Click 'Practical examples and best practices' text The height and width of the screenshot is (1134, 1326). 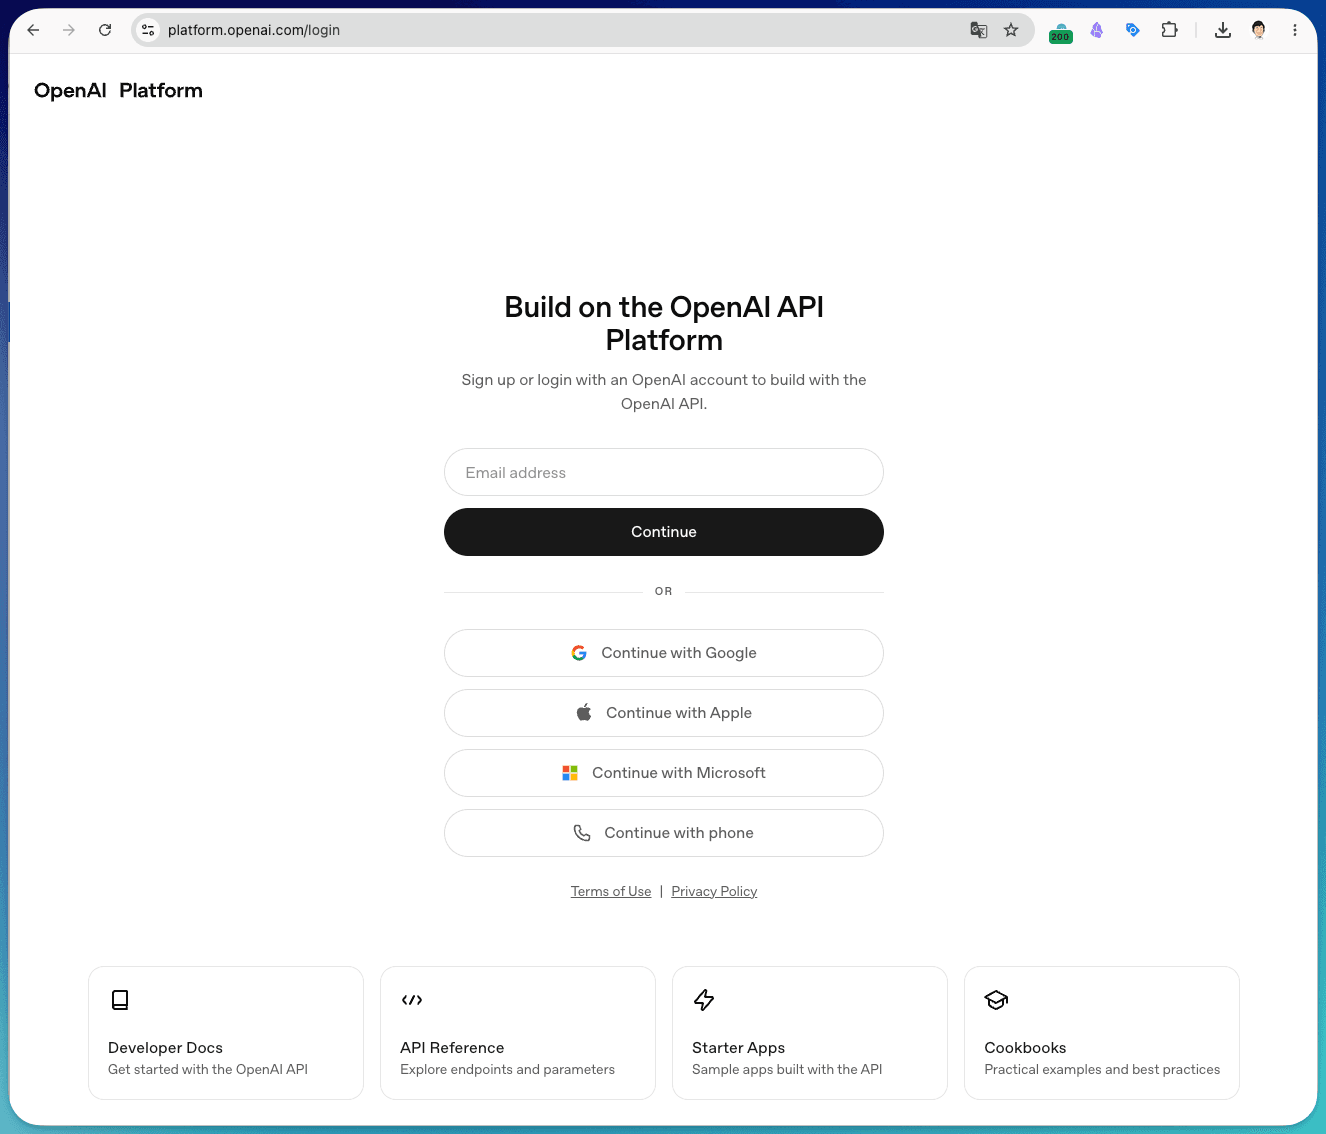pyautogui.click(x=1102, y=1069)
